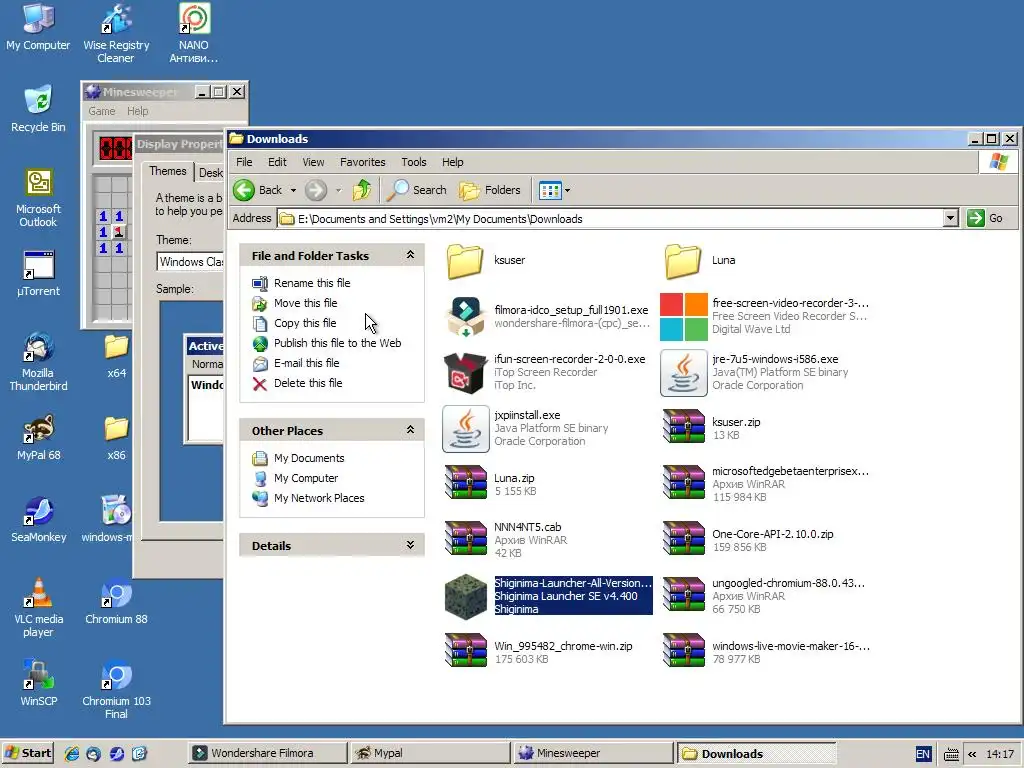This screenshot has width=1024, height=768.
Task: Toggle the Folders pane button
Action: pos(490,190)
